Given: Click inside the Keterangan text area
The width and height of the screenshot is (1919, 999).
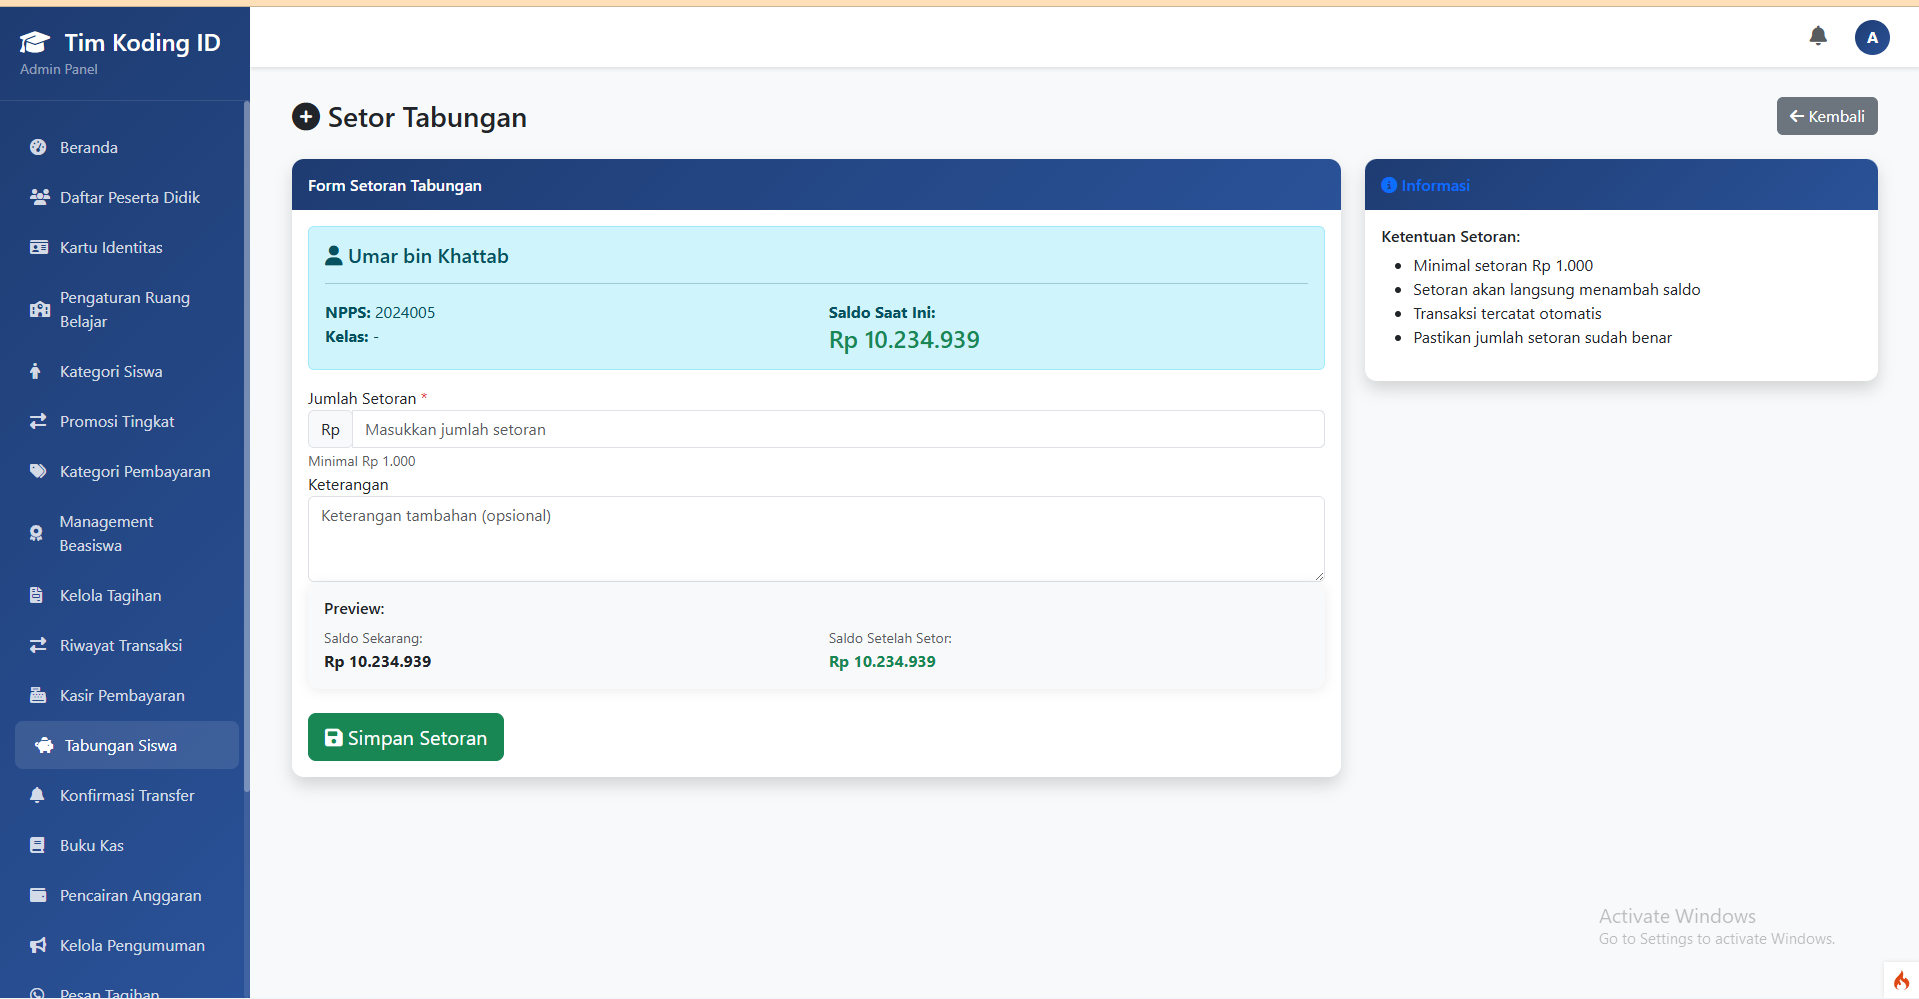Looking at the screenshot, I should pos(816,538).
